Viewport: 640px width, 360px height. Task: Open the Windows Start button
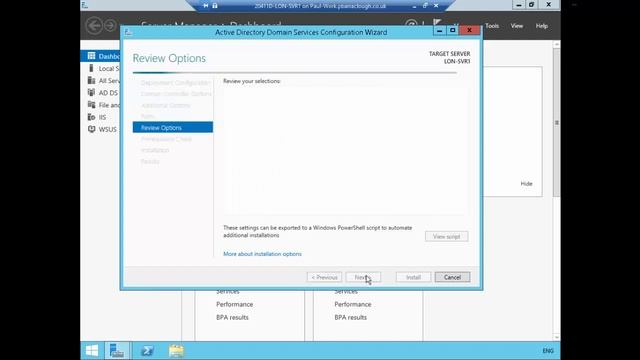(92, 351)
